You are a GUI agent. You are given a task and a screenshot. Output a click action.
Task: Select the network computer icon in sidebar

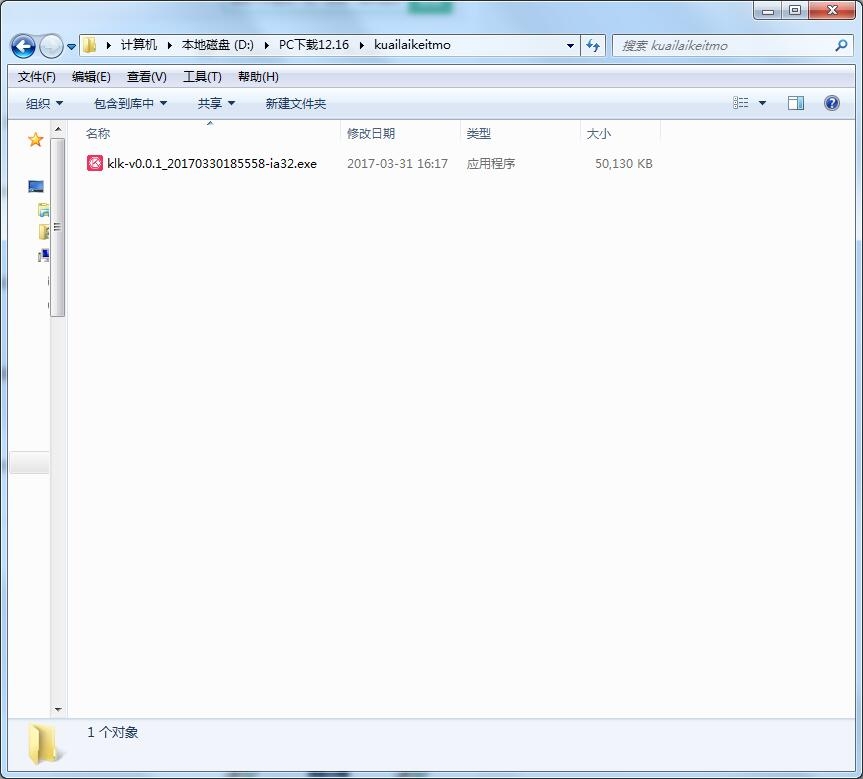(x=43, y=255)
